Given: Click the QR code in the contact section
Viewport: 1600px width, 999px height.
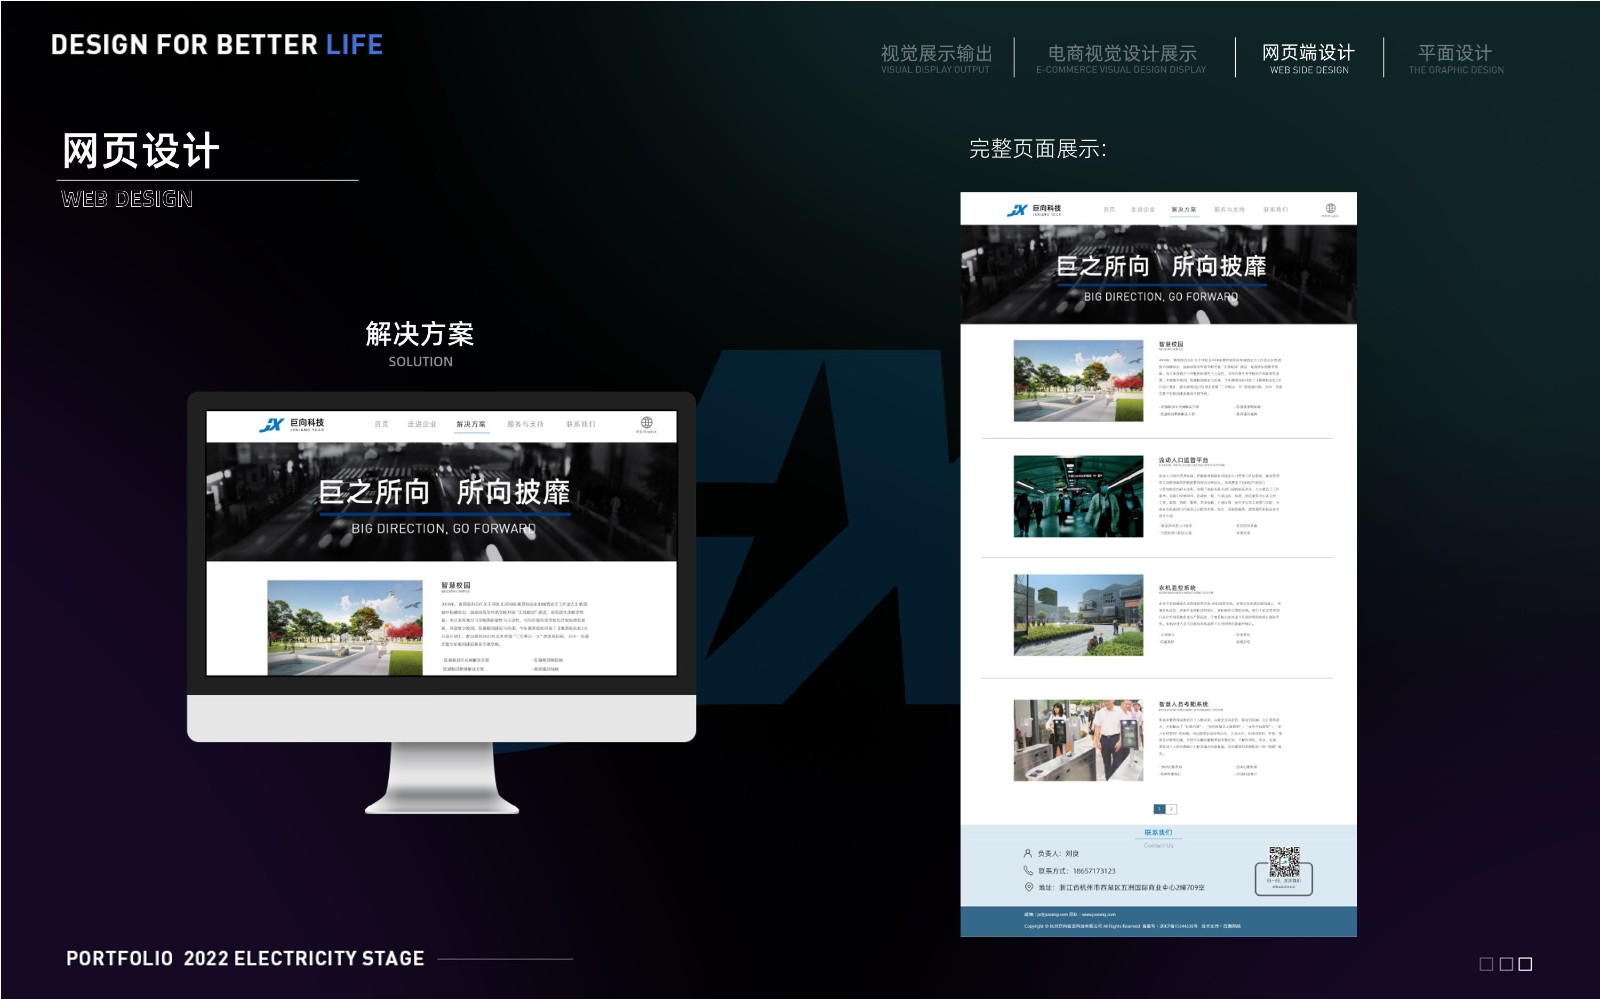Looking at the screenshot, I should (x=1285, y=862).
